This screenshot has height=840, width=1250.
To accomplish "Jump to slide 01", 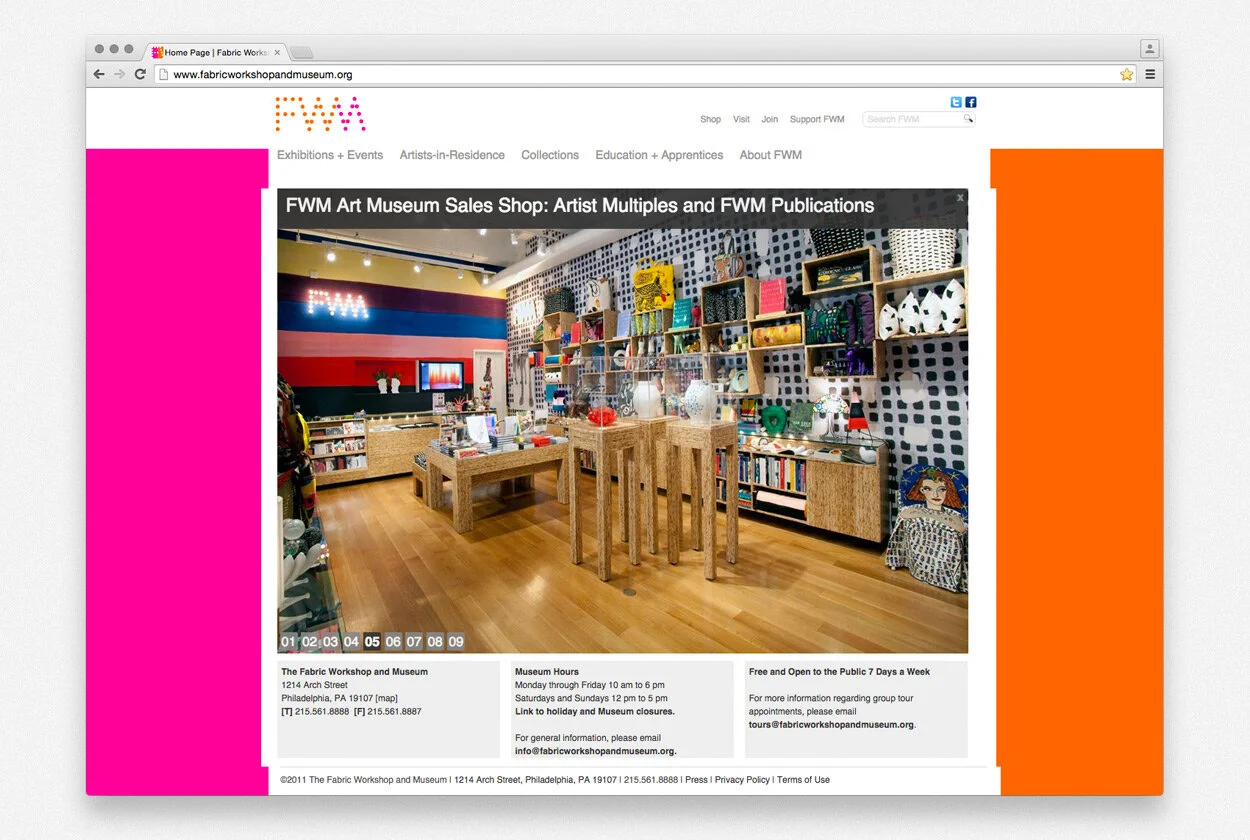I will 288,642.
